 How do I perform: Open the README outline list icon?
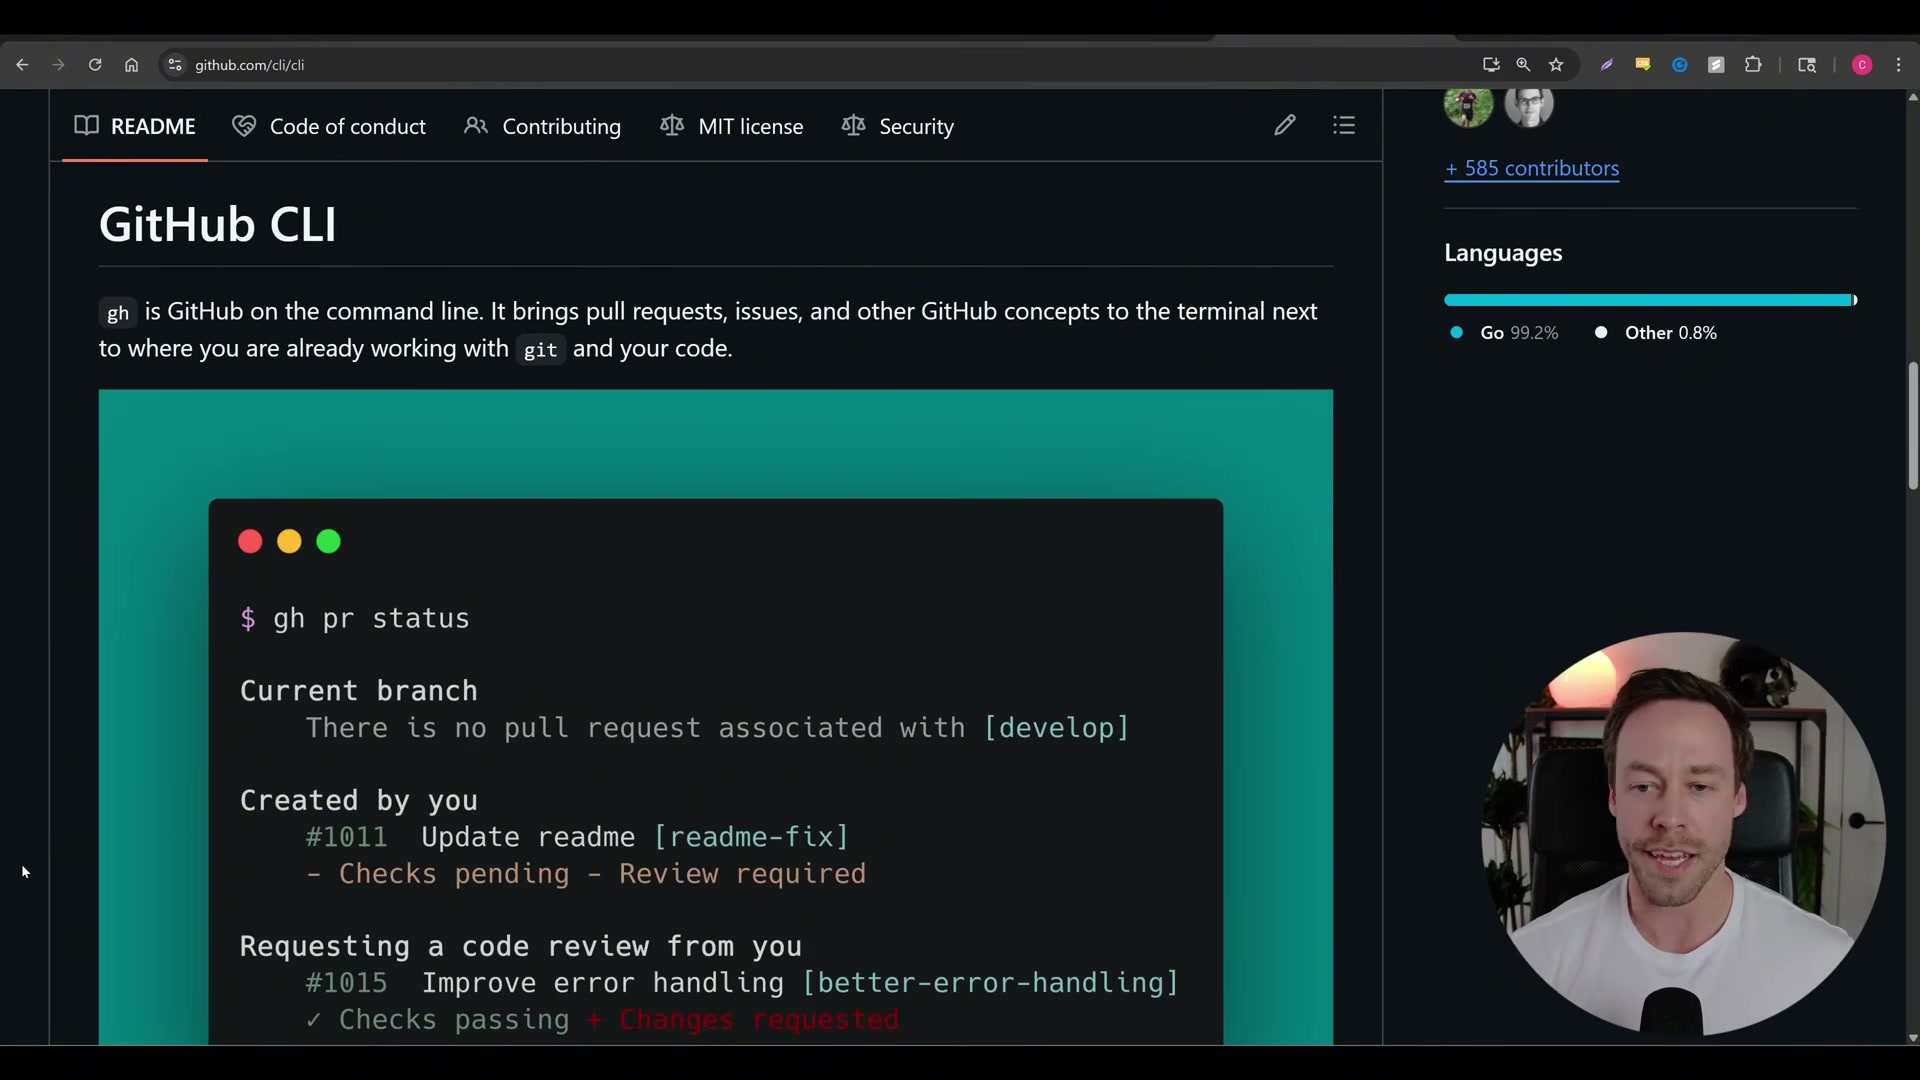click(1344, 125)
